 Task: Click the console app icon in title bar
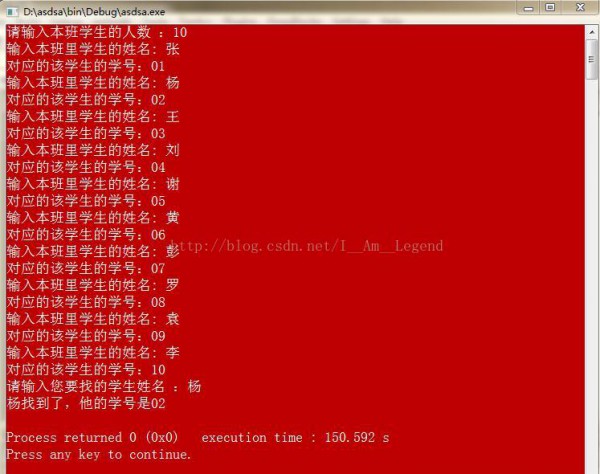[x=13, y=12]
